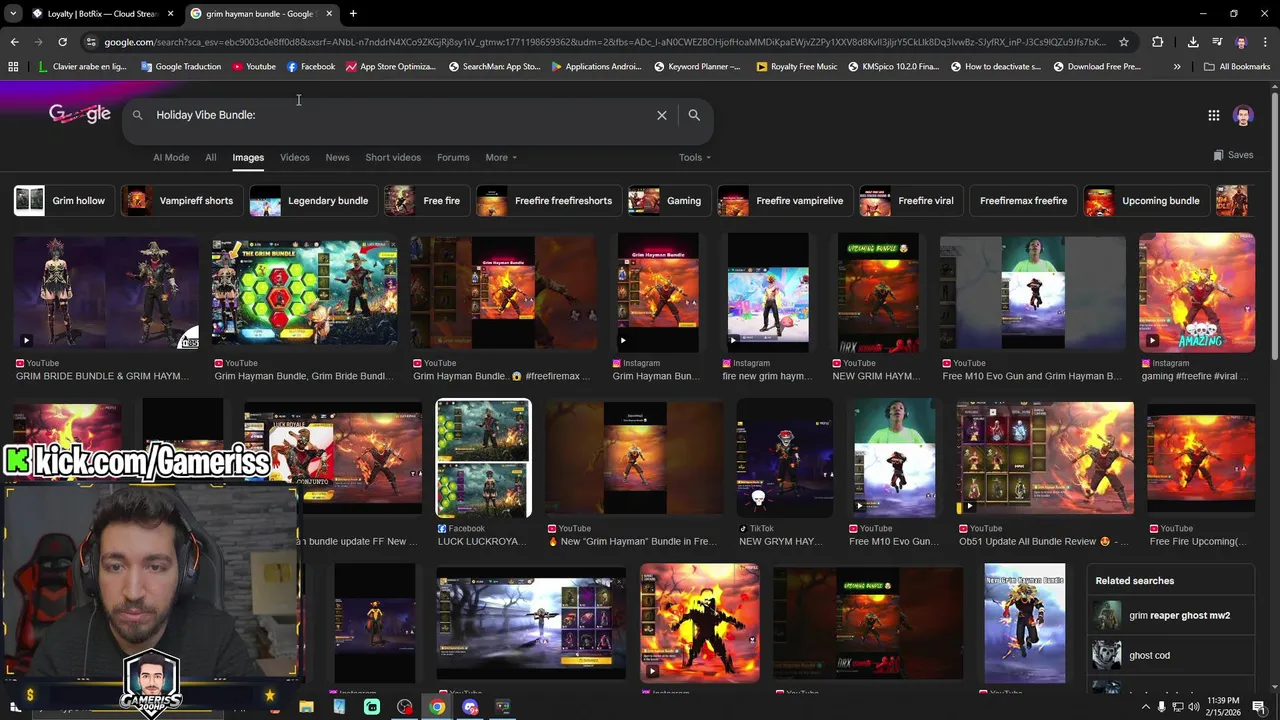Expand the More search filters dropdown

pyautogui.click(x=501, y=158)
